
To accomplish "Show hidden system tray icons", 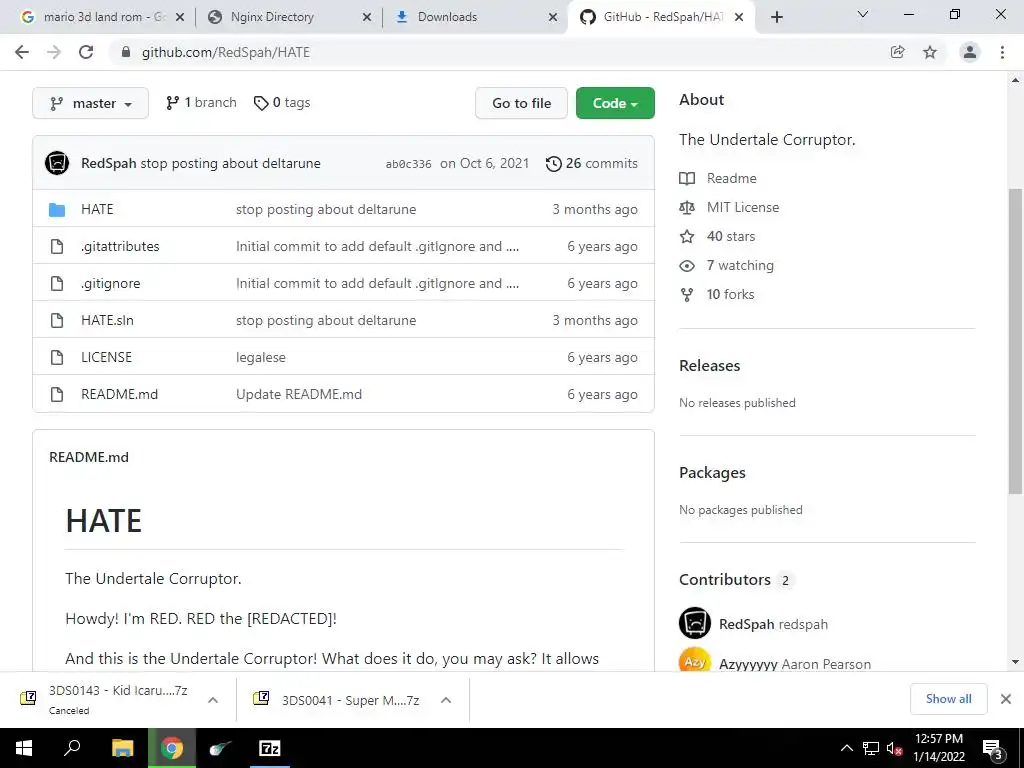I will click(x=846, y=748).
